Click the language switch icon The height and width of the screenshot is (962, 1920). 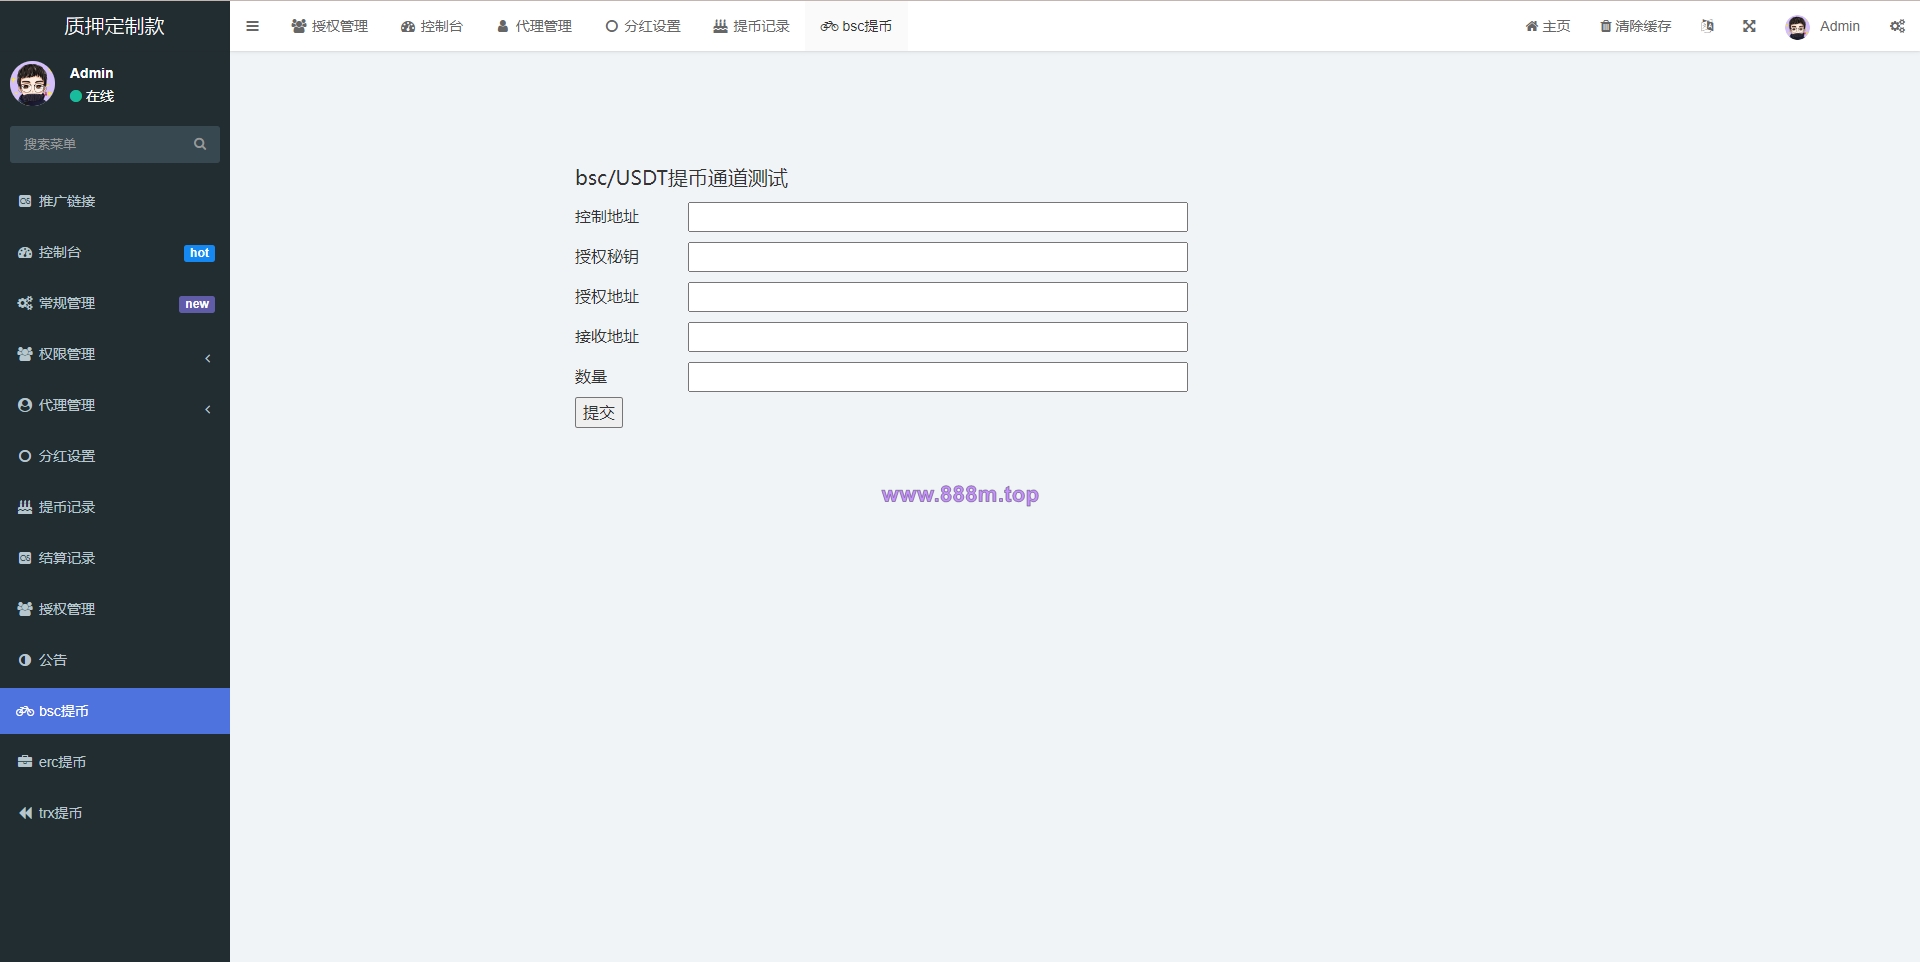point(1708,26)
